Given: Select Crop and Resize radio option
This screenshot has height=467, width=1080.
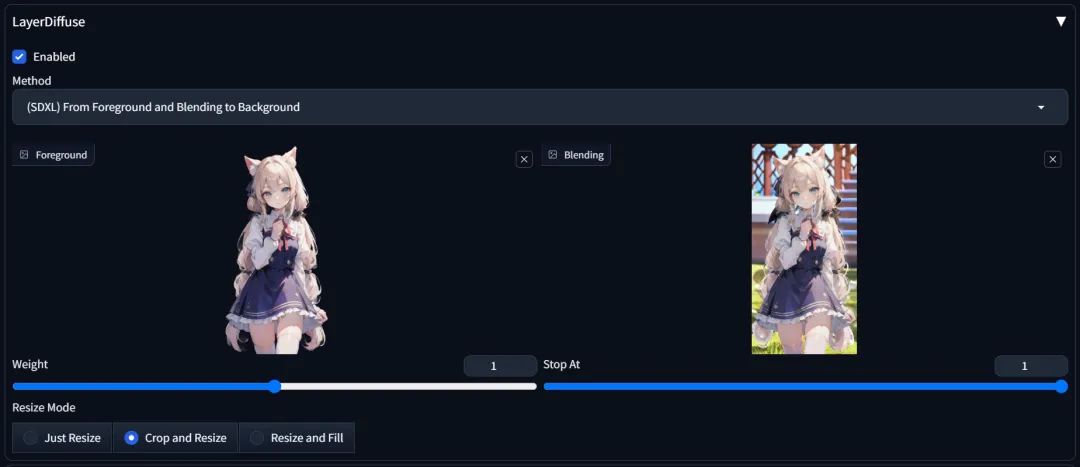Looking at the screenshot, I should [176, 437].
